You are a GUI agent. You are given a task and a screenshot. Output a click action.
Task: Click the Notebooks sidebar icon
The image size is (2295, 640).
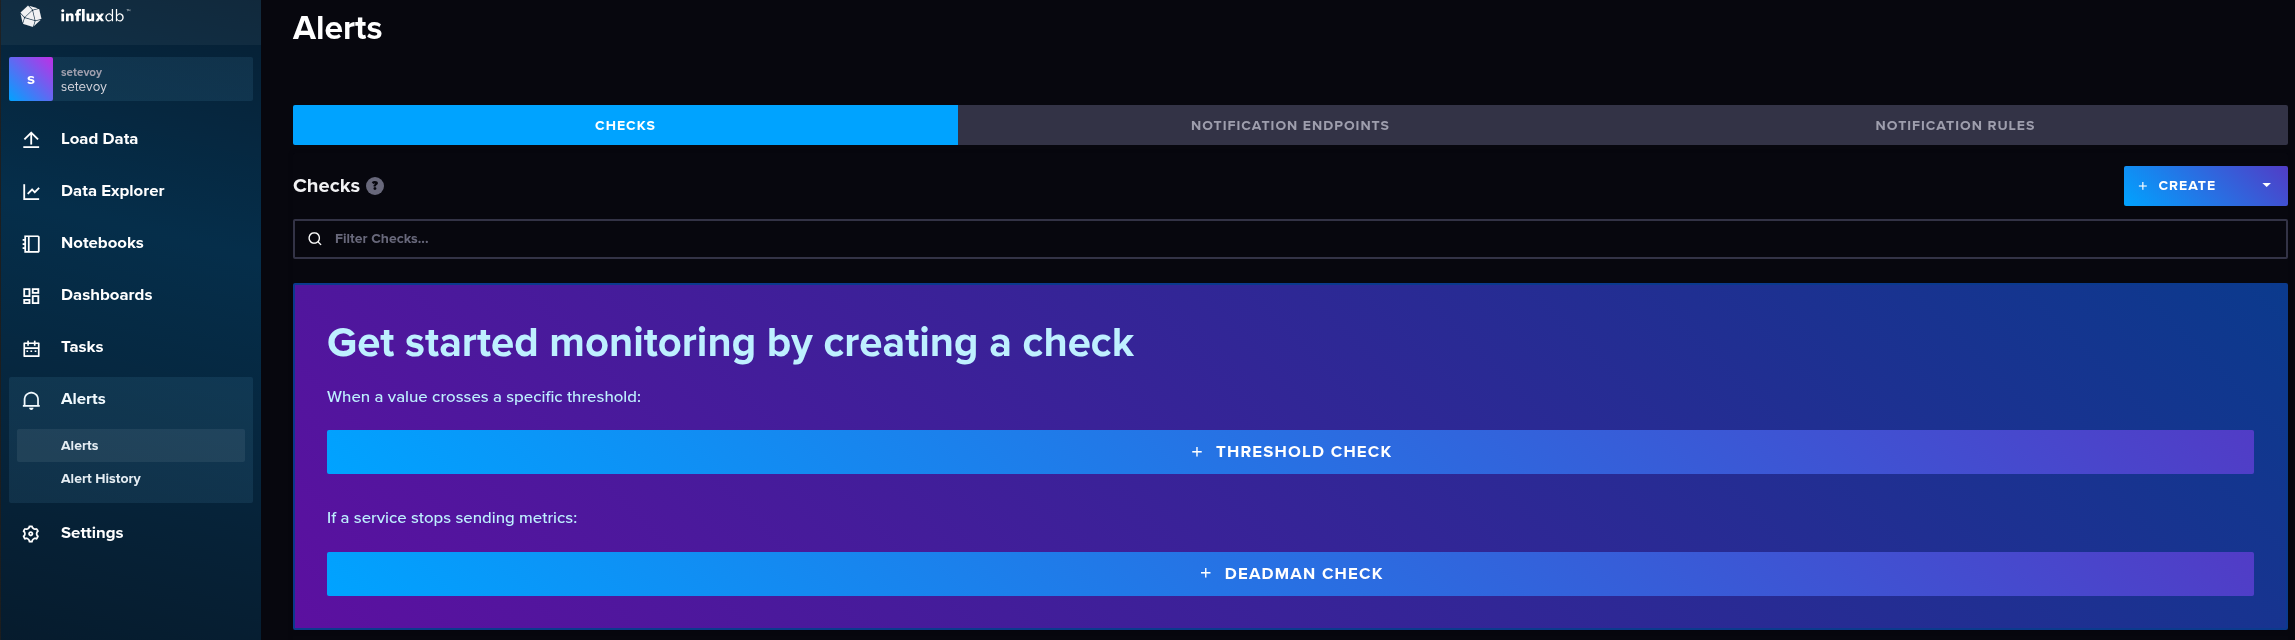[32, 244]
